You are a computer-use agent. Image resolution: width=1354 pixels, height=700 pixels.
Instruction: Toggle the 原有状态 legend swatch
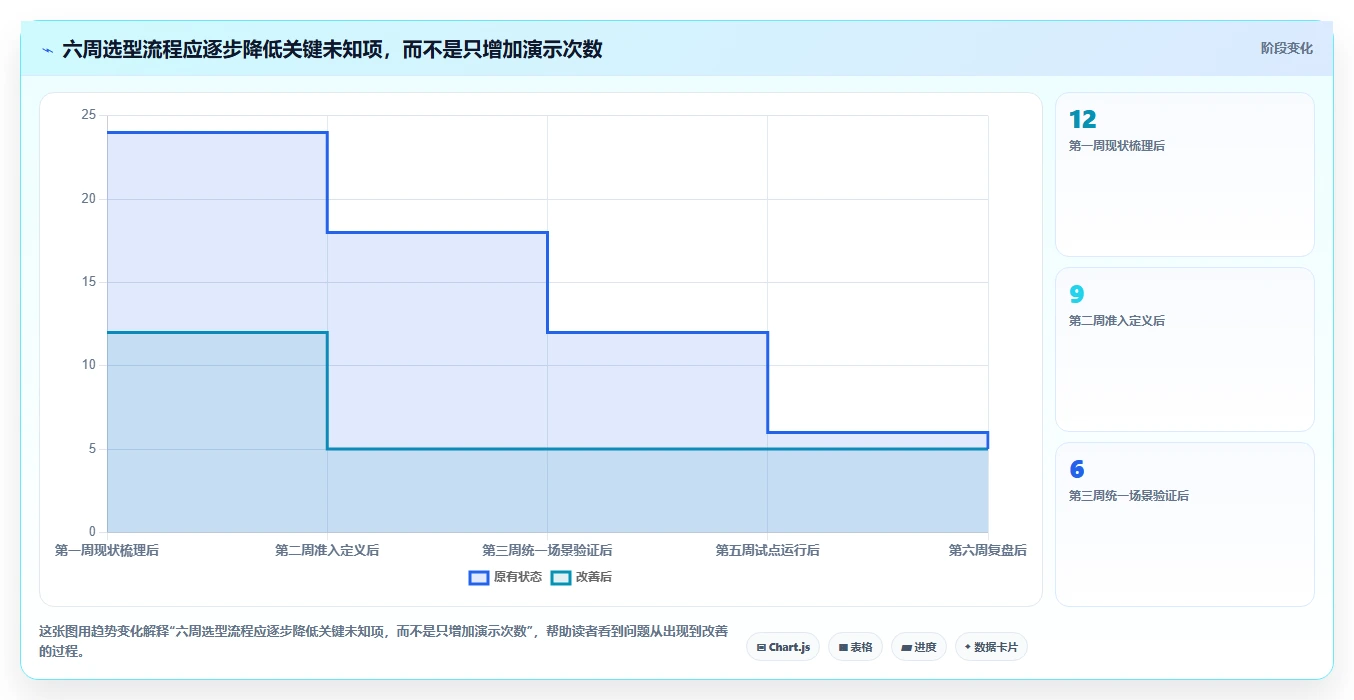[x=479, y=577]
